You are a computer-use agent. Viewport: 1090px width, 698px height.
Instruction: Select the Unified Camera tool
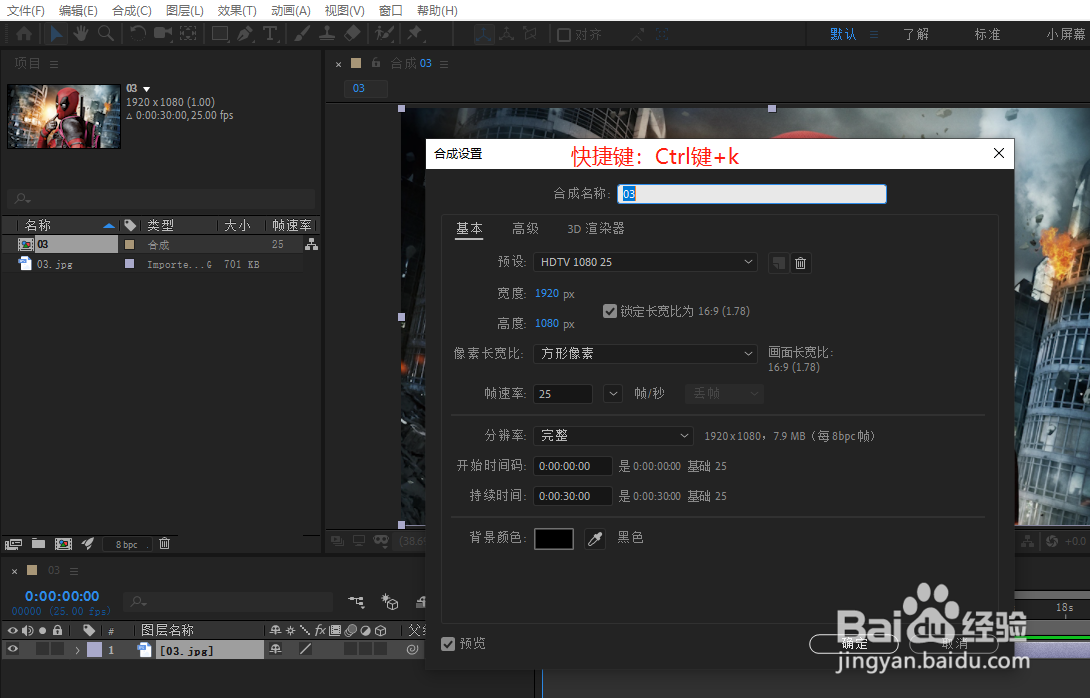click(163, 33)
